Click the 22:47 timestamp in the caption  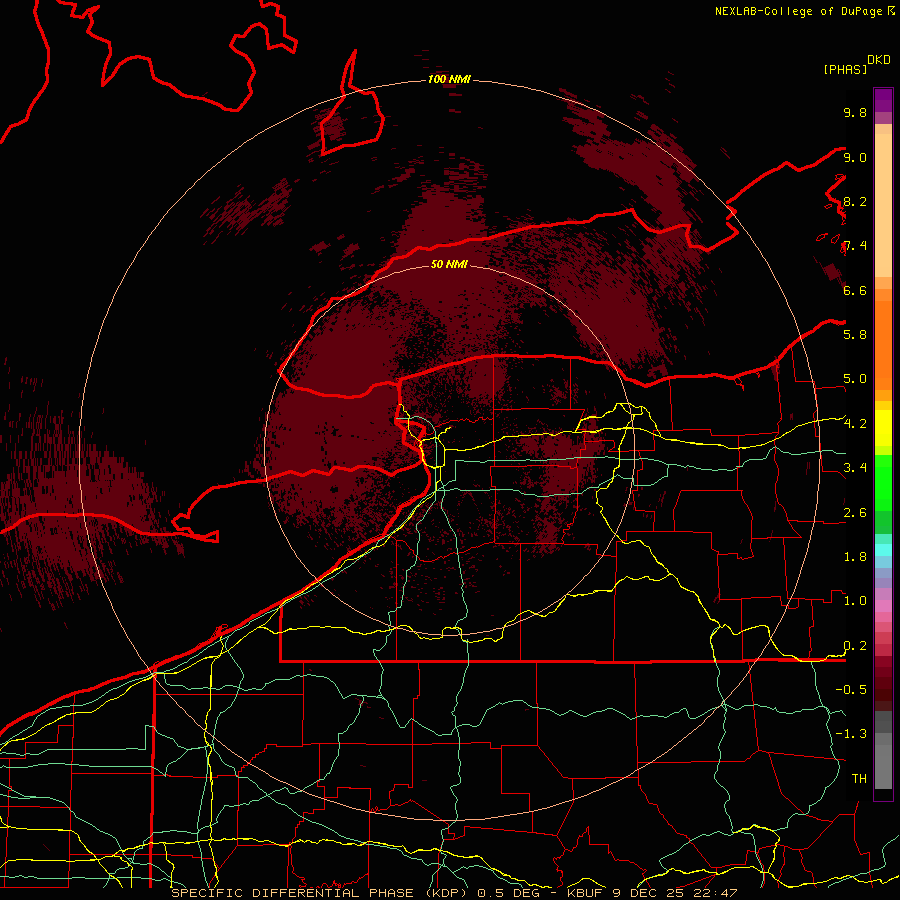coord(716,893)
